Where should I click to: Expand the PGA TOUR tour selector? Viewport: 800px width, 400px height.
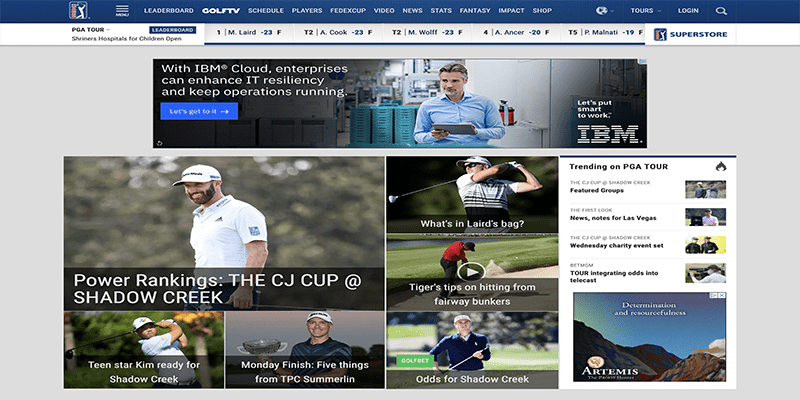[x=91, y=30]
